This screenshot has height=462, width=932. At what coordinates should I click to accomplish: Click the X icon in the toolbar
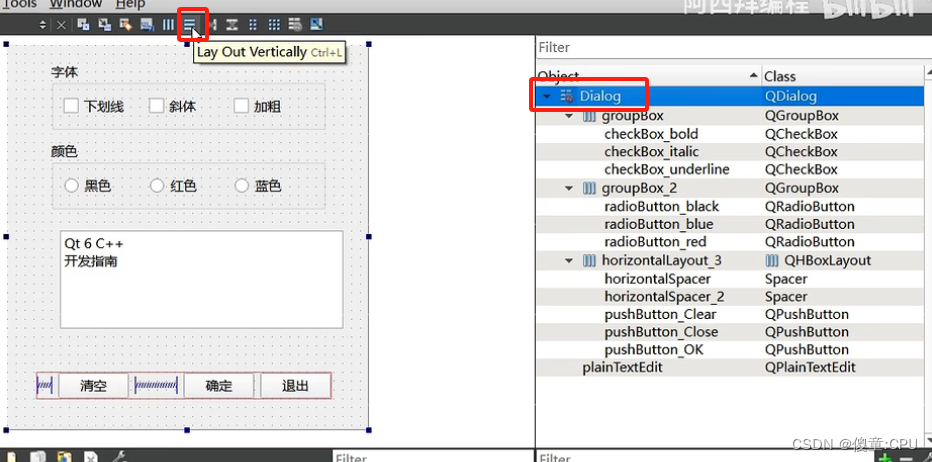click(x=61, y=25)
